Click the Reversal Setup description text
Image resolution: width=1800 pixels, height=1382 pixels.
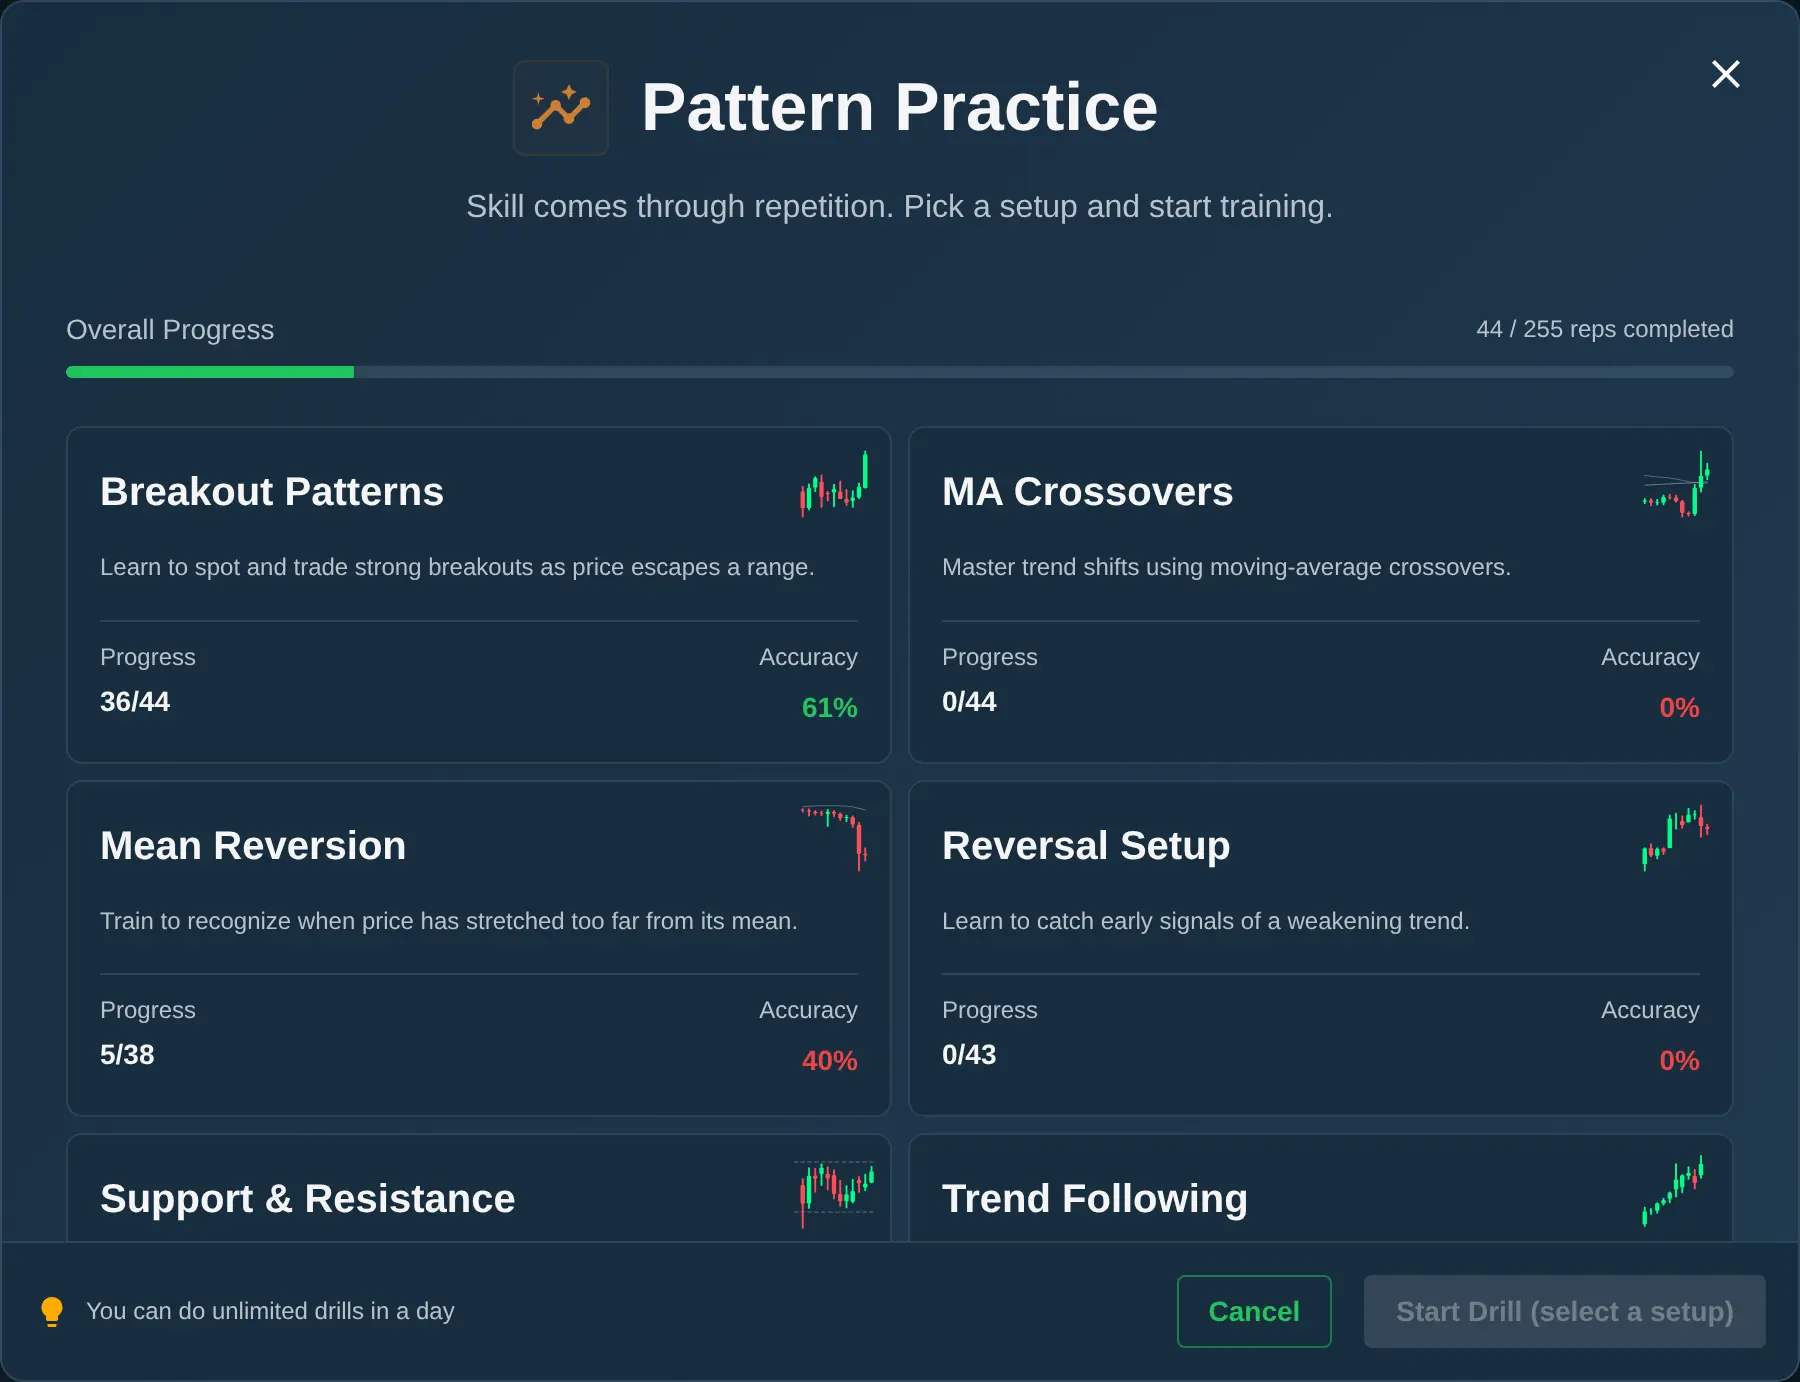coord(1206,921)
